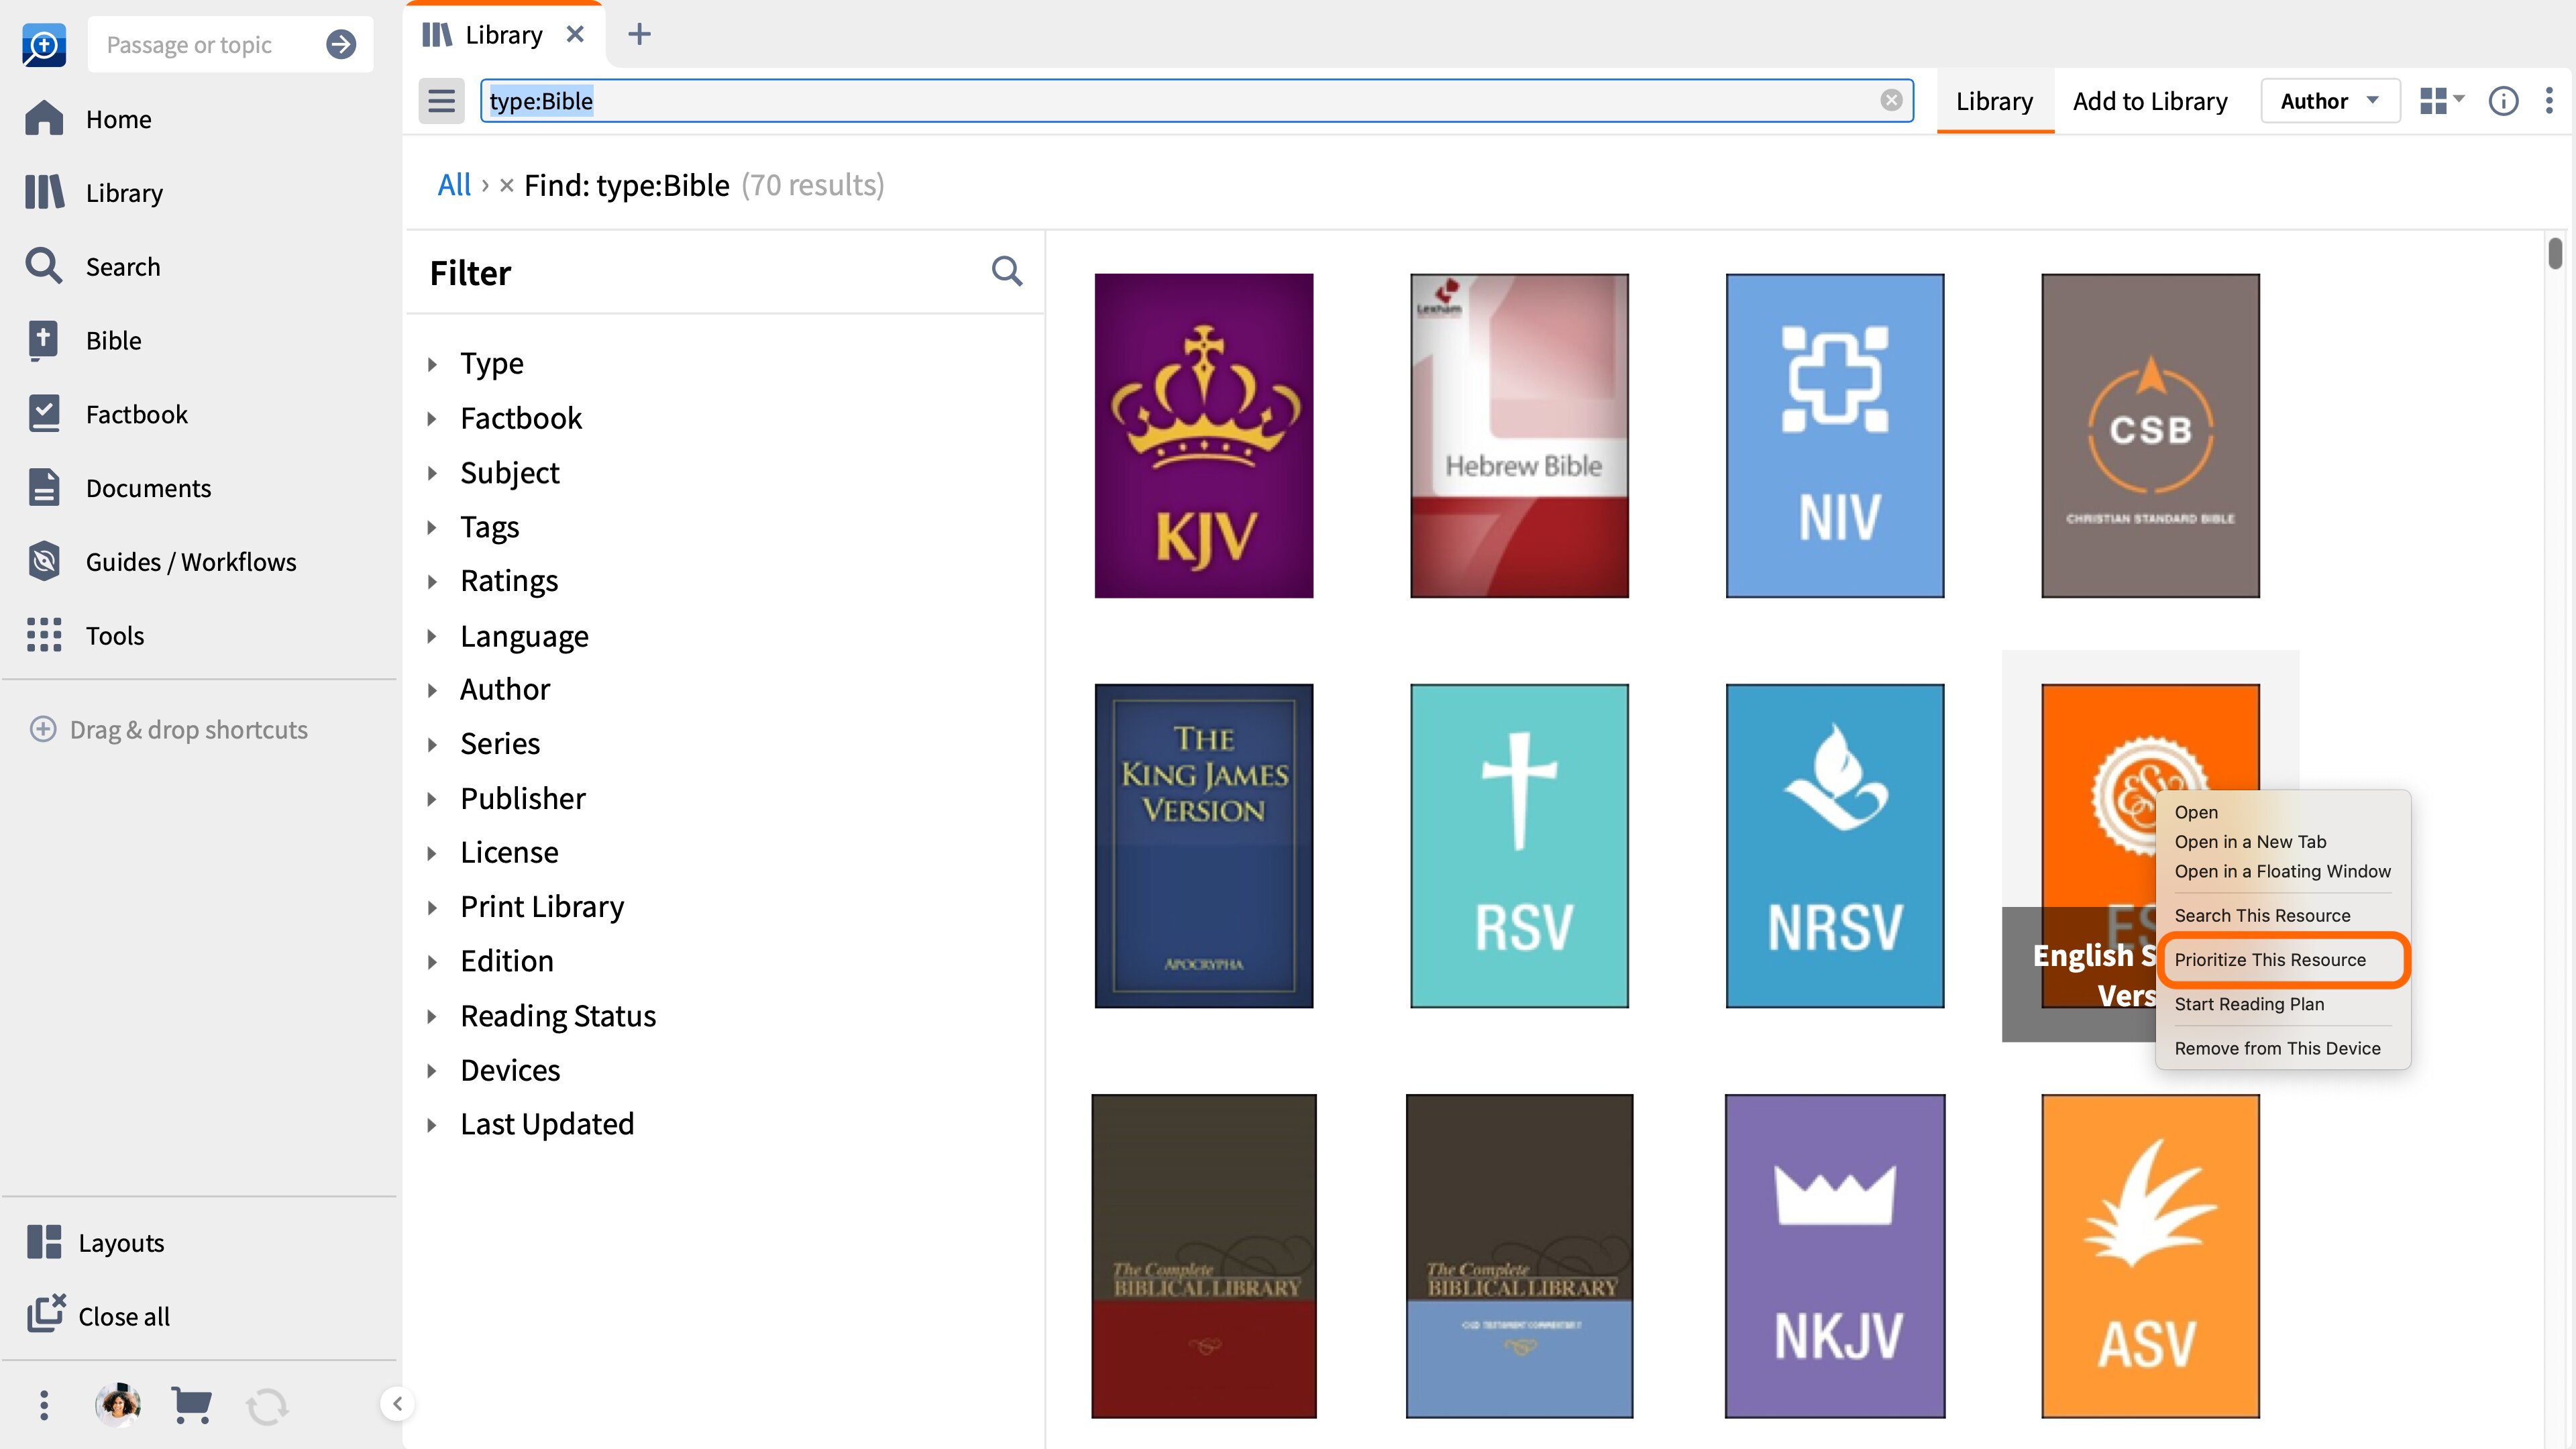Choose Open in the context menu
Screen dimensions: 2576x1449
[2282, 812]
